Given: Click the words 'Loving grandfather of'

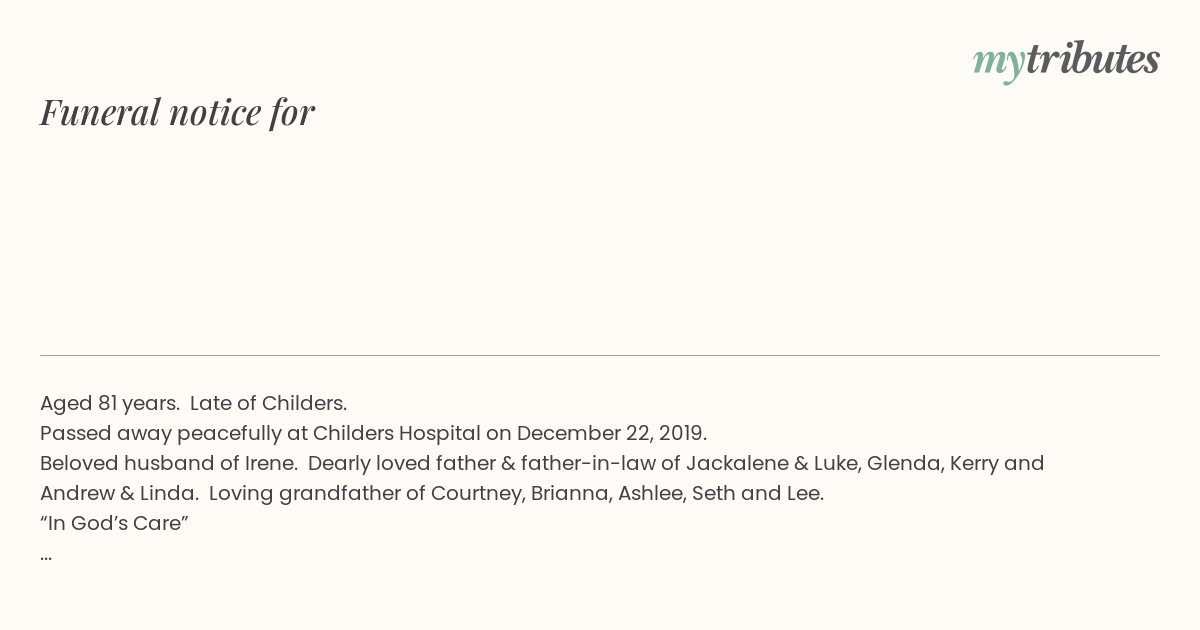Looking at the screenshot, I should point(309,494).
